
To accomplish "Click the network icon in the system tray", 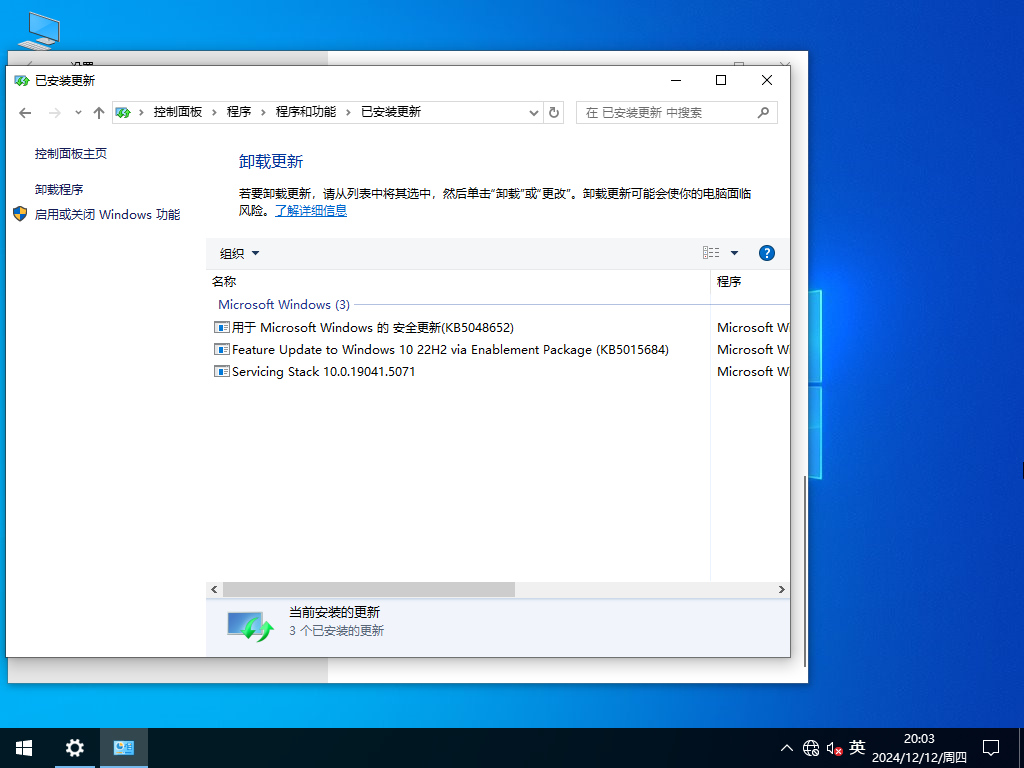I will click(811, 748).
